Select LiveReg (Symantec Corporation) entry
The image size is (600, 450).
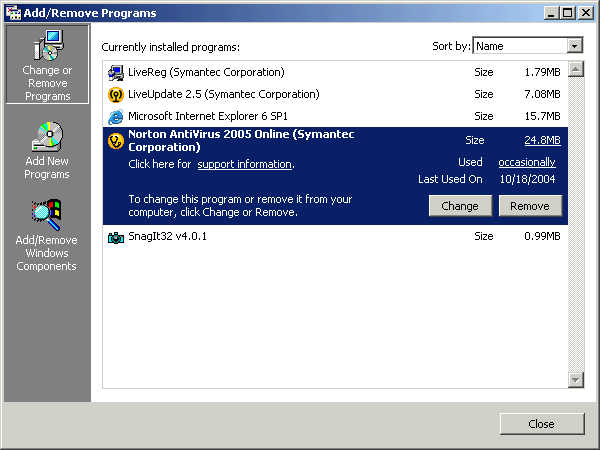pos(206,72)
